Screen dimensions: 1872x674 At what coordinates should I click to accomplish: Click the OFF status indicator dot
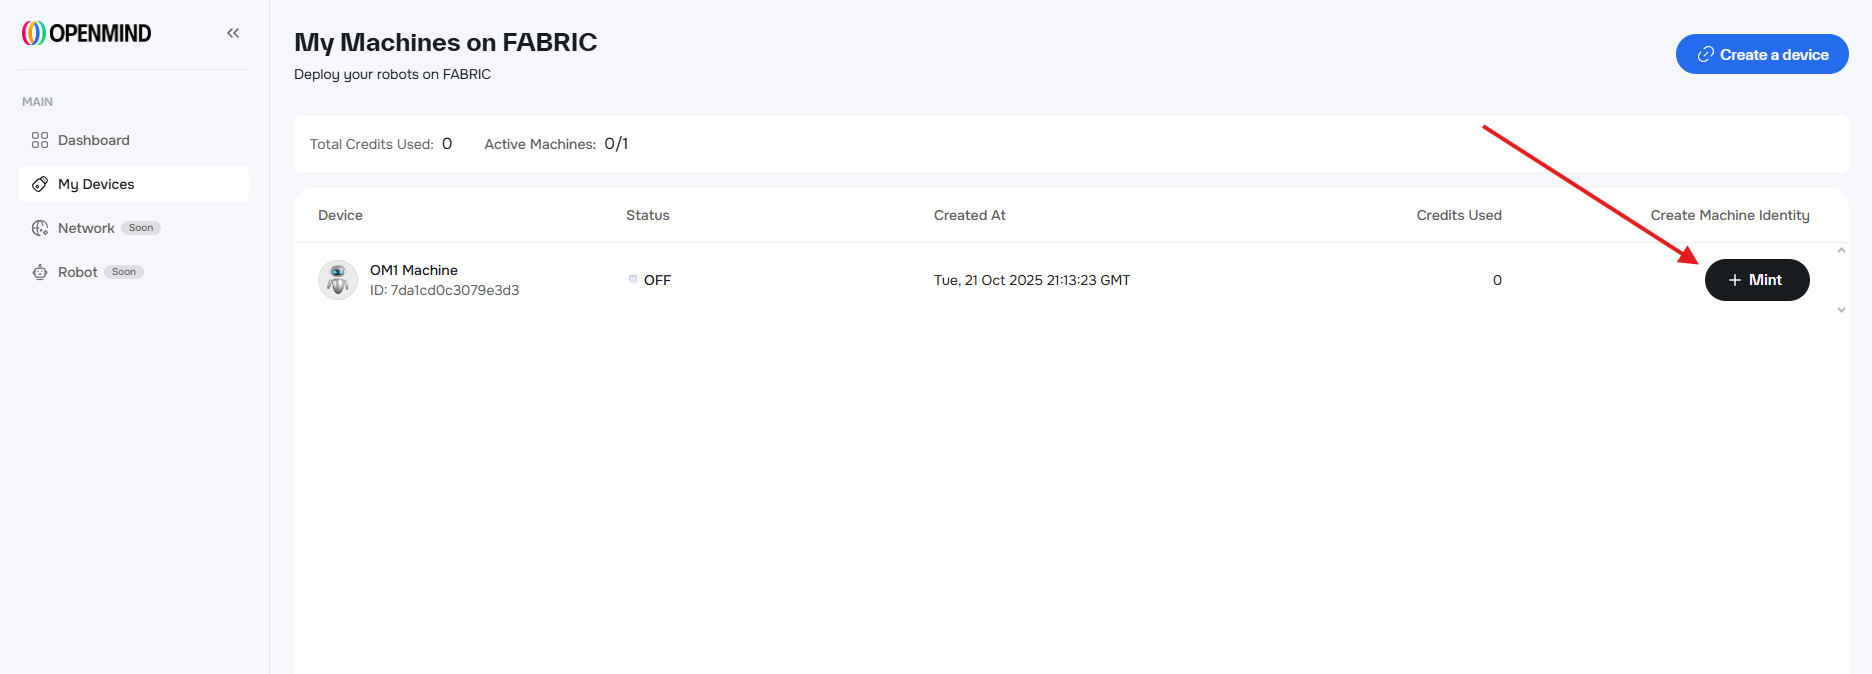(633, 279)
